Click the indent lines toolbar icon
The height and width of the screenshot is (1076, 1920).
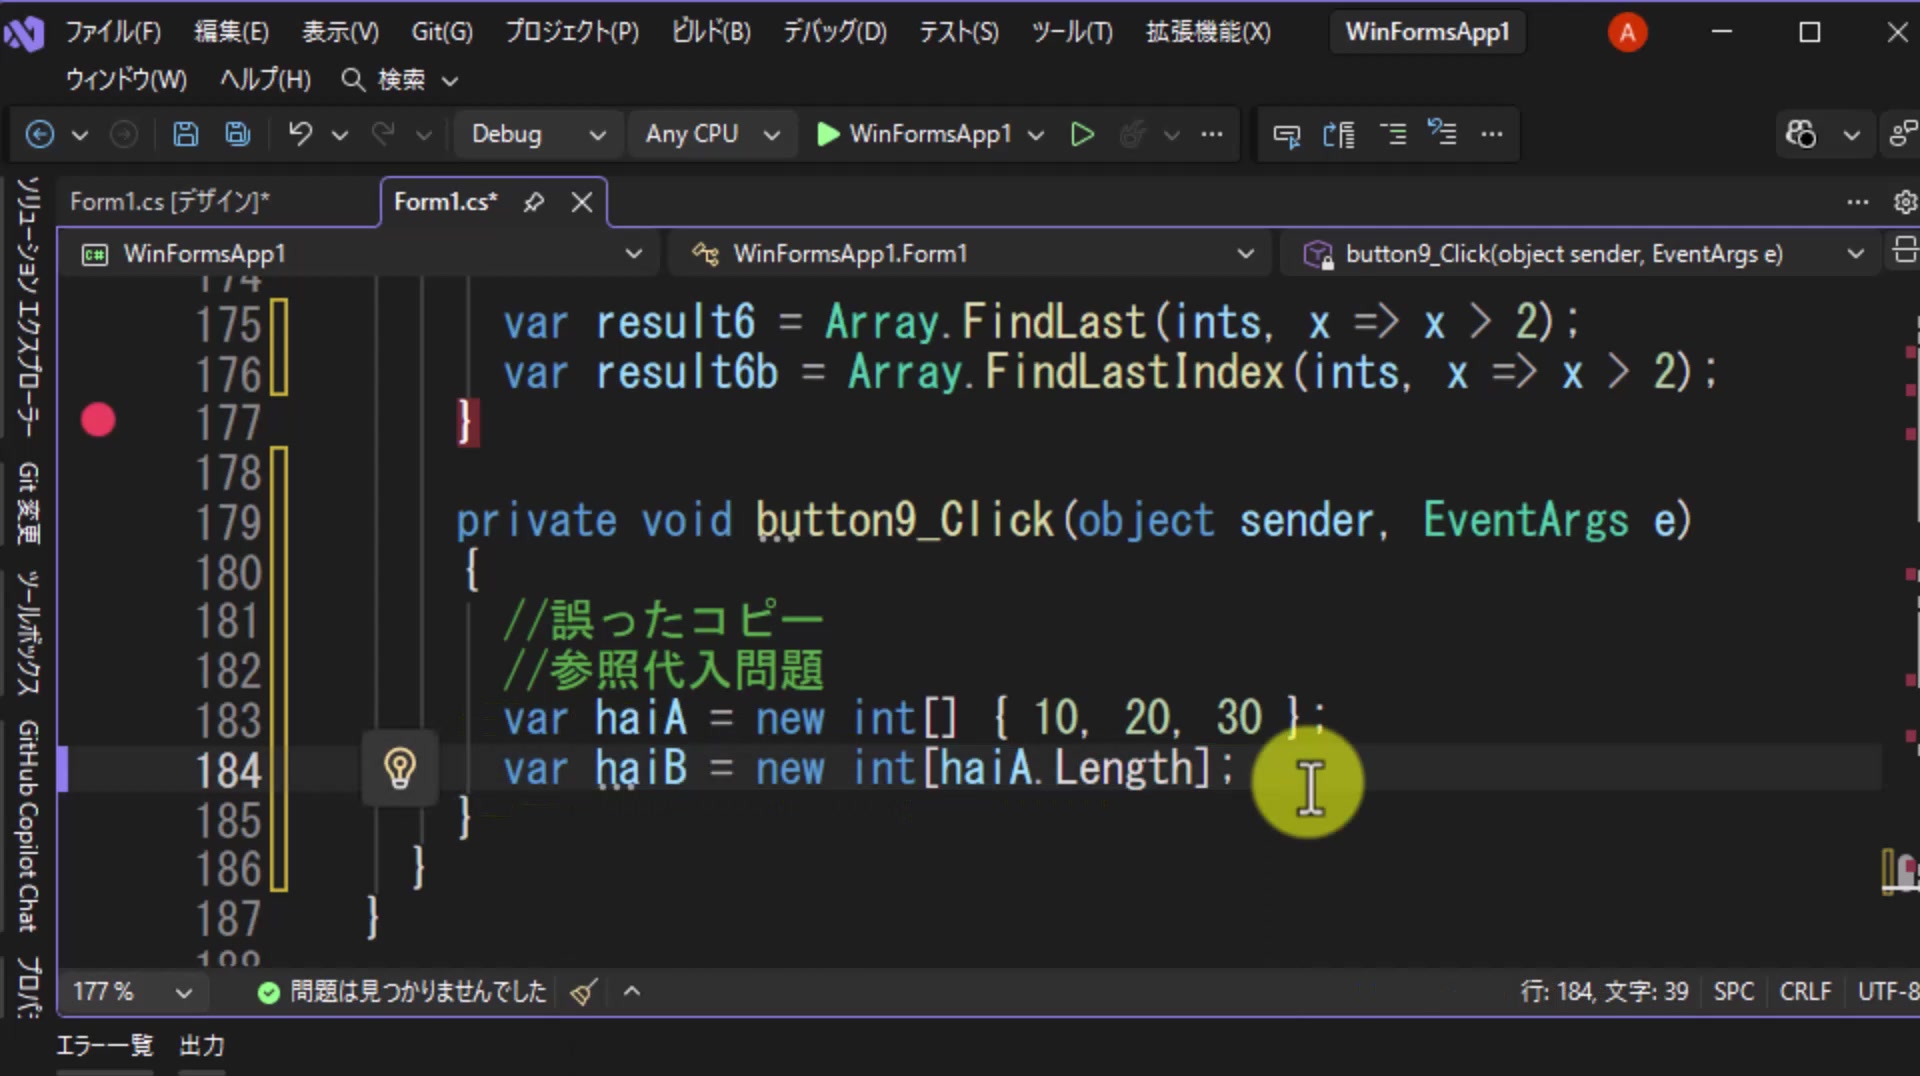tap(1393, 134)
